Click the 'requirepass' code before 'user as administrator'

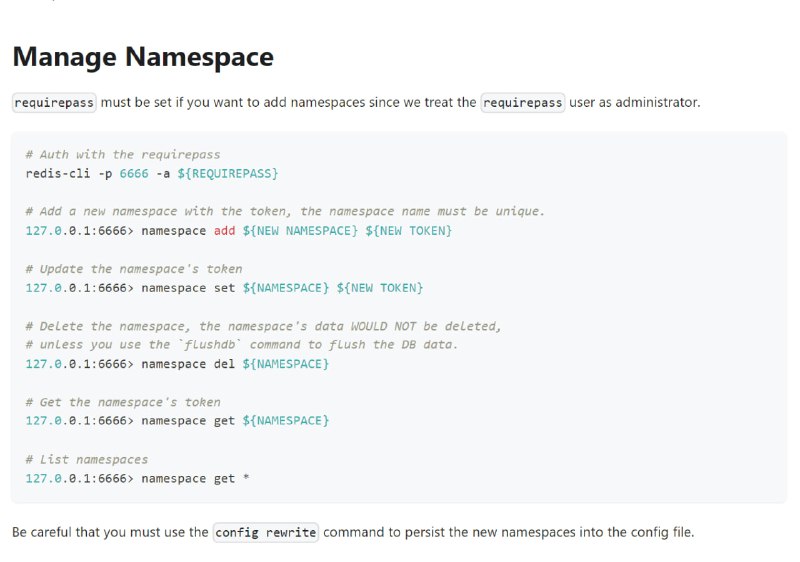pyautogui.click(x=522, y=103)
